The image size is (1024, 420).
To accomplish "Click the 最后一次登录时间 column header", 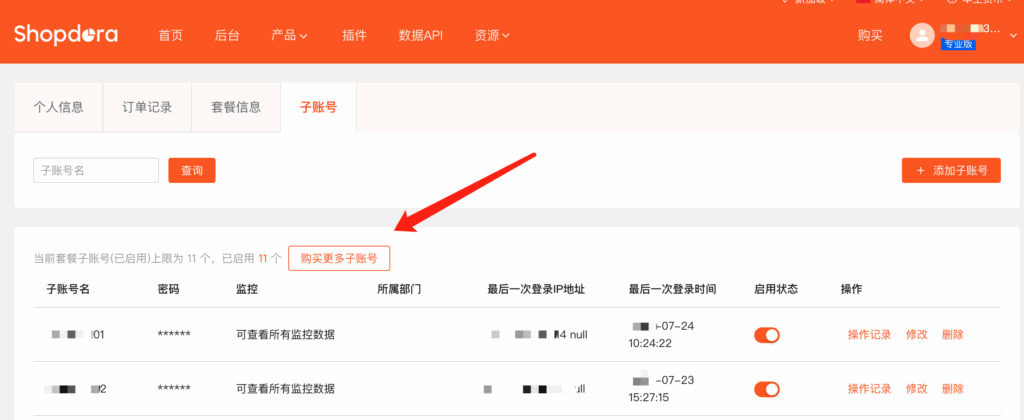I will [673, 289].
